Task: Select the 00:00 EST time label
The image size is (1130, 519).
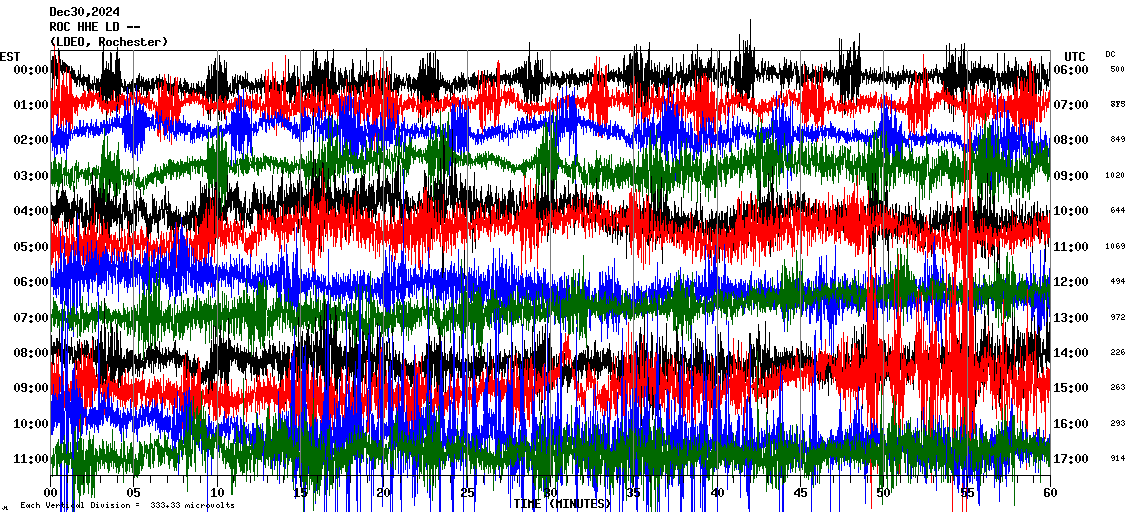Action: (x=30, y=69)
